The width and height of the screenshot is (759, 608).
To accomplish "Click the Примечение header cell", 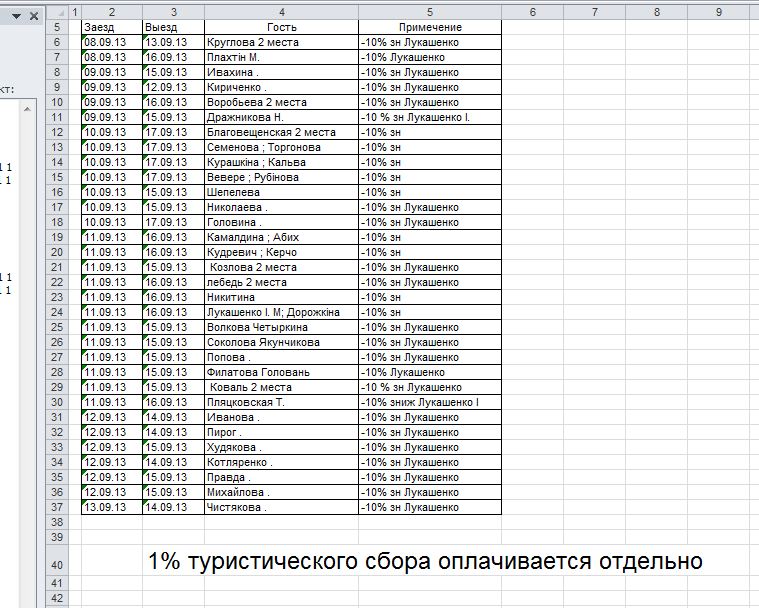I will pos(430,27).
